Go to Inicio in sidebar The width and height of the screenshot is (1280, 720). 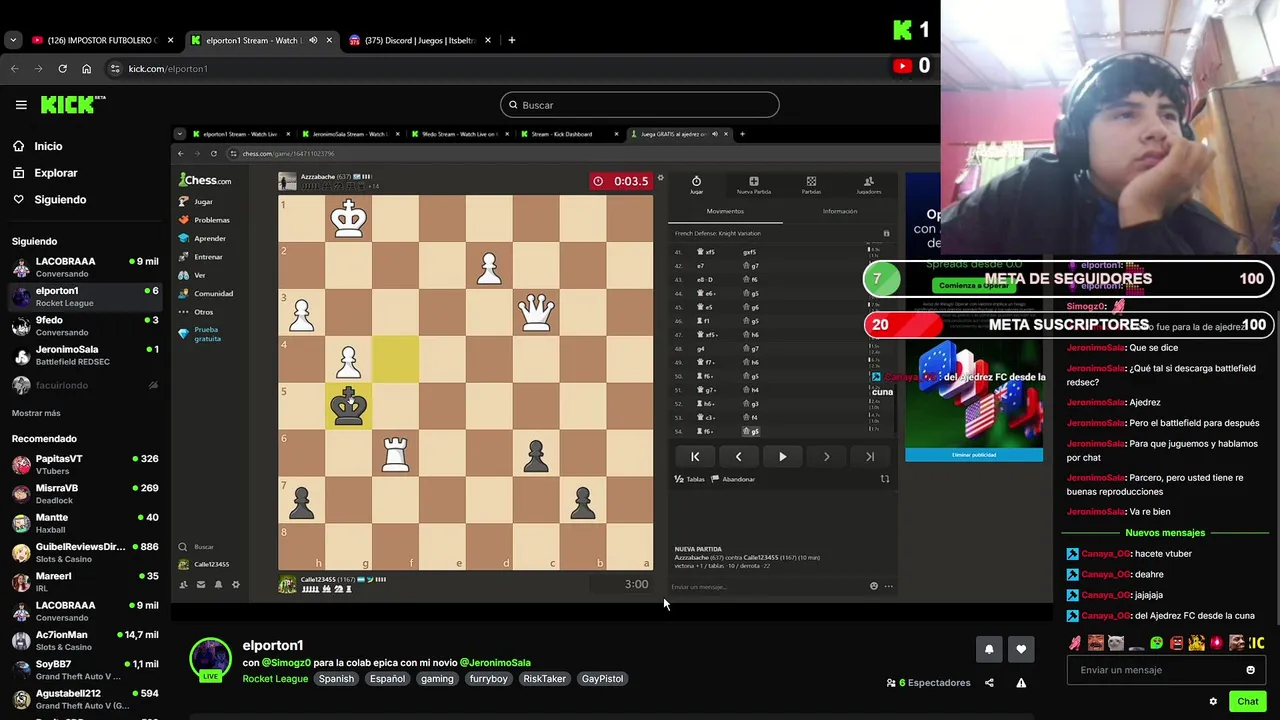(48, 146)
